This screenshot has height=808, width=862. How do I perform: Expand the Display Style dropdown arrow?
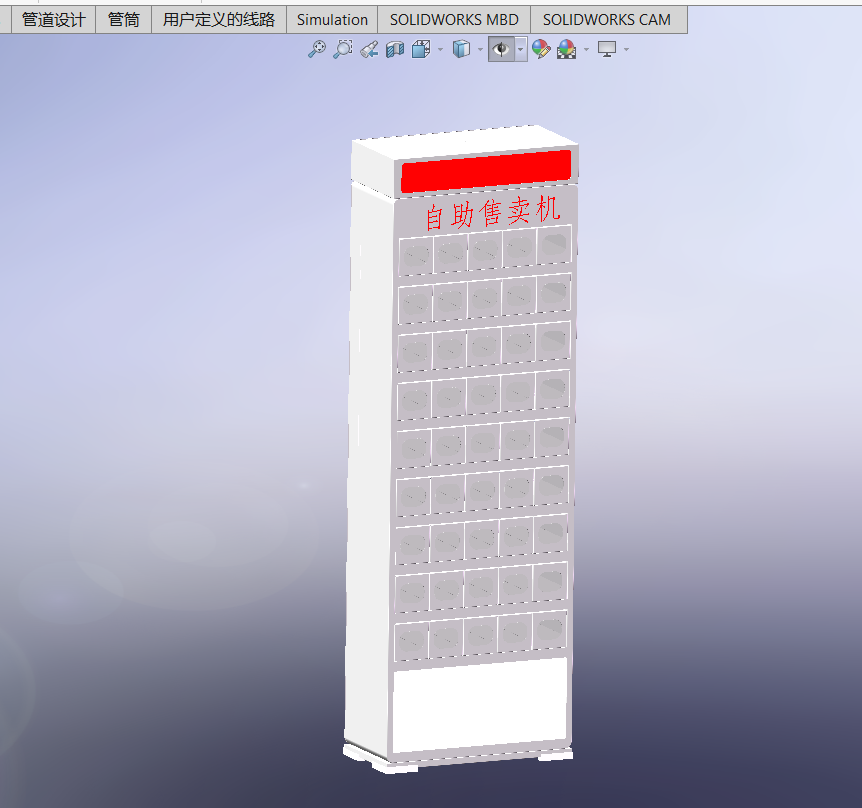480,49
